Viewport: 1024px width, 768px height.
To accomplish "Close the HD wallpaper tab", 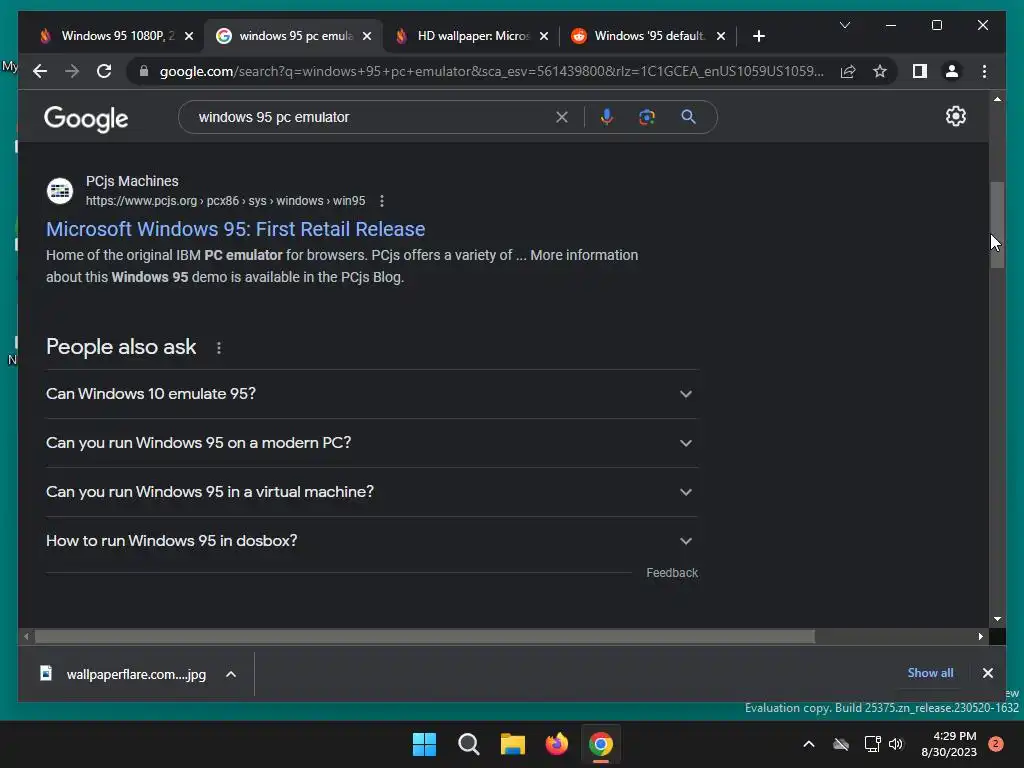I will pos(543,37).
